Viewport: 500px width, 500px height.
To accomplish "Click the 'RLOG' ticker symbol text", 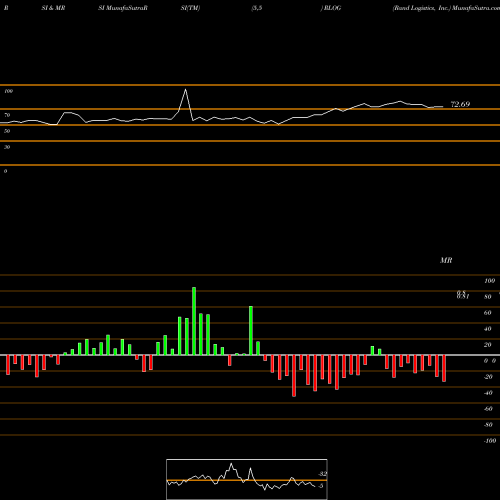I will [332, 8].
